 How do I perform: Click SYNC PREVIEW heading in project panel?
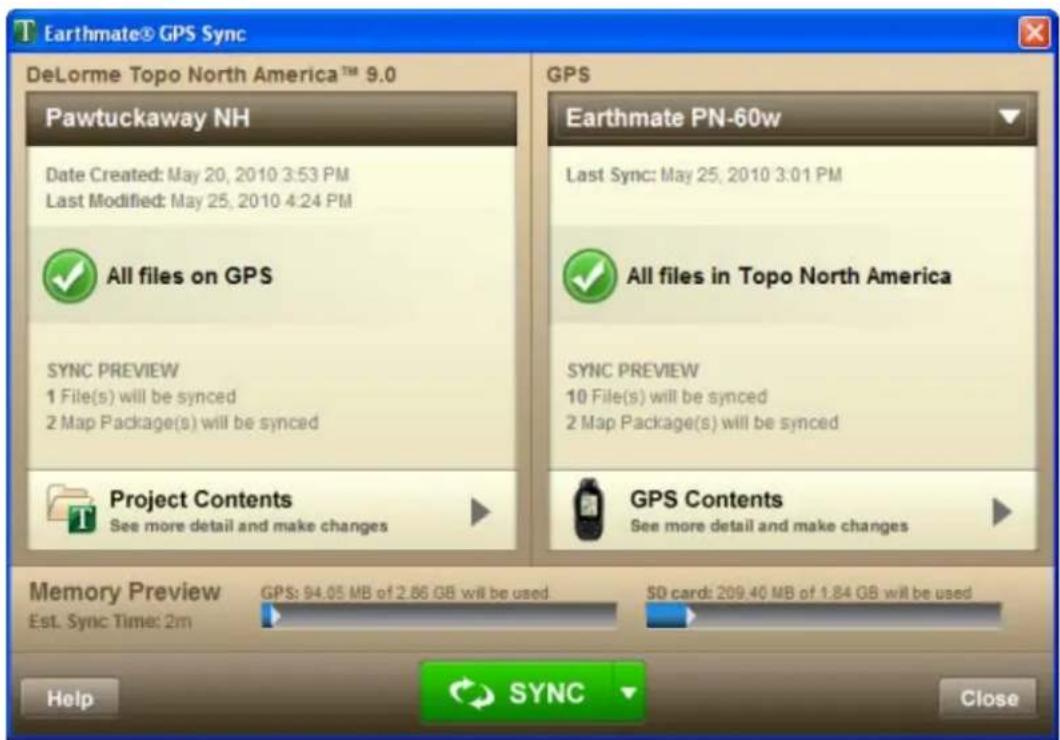tap(113, 370)
